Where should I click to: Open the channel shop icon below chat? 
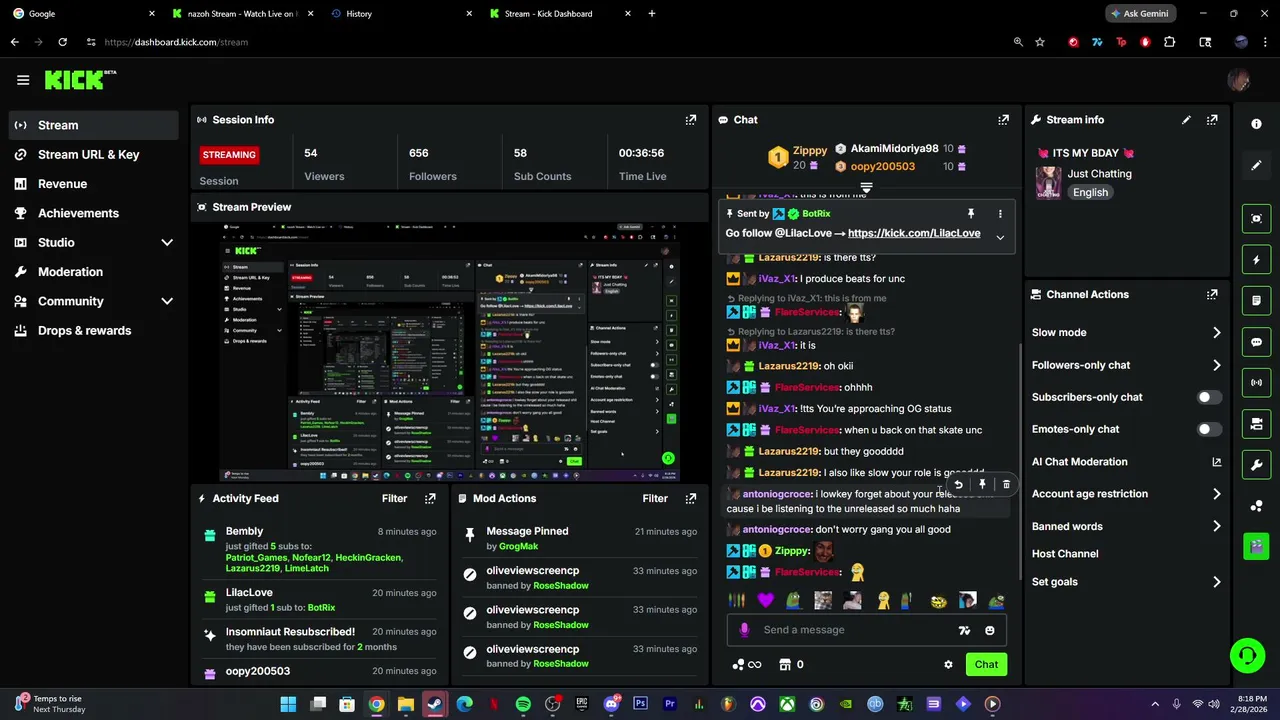click(x=785, y=664)
